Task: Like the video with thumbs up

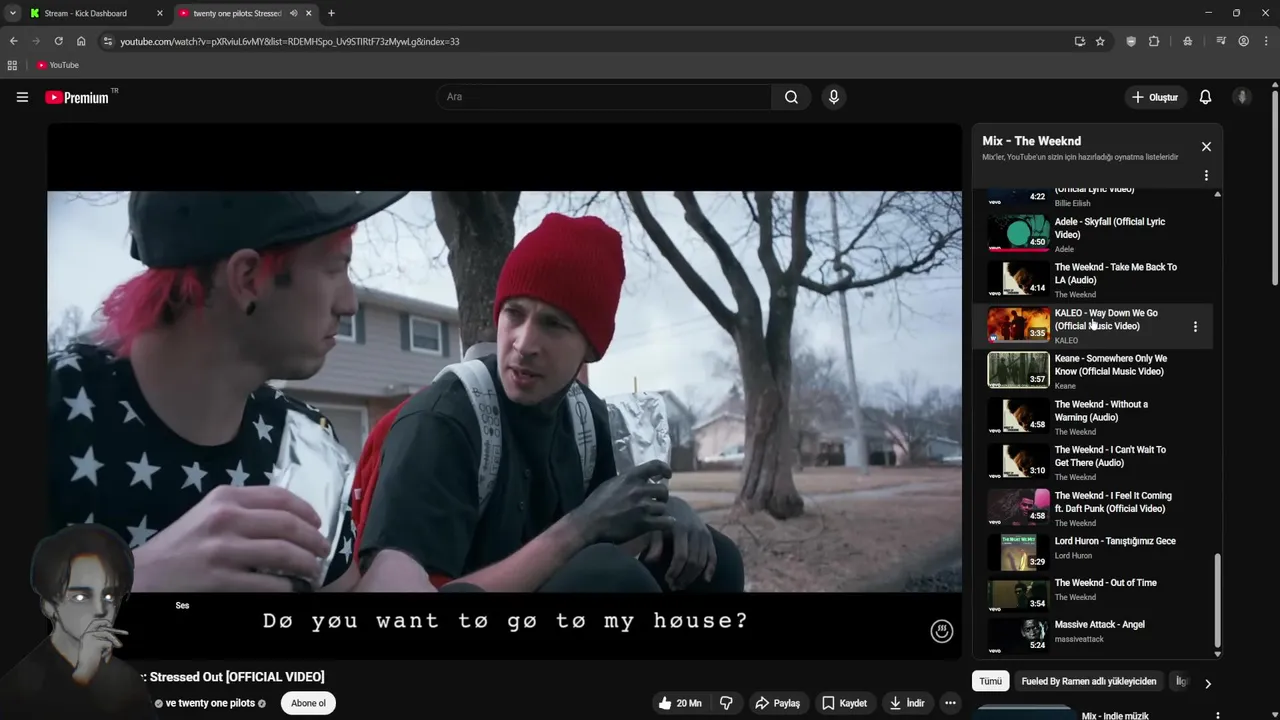Action: click(x=680, y=703)
